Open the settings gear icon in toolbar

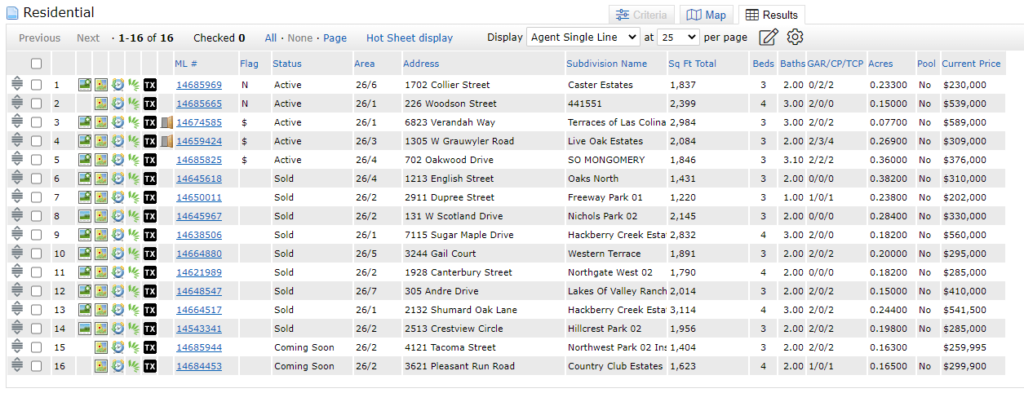[794, 37]
